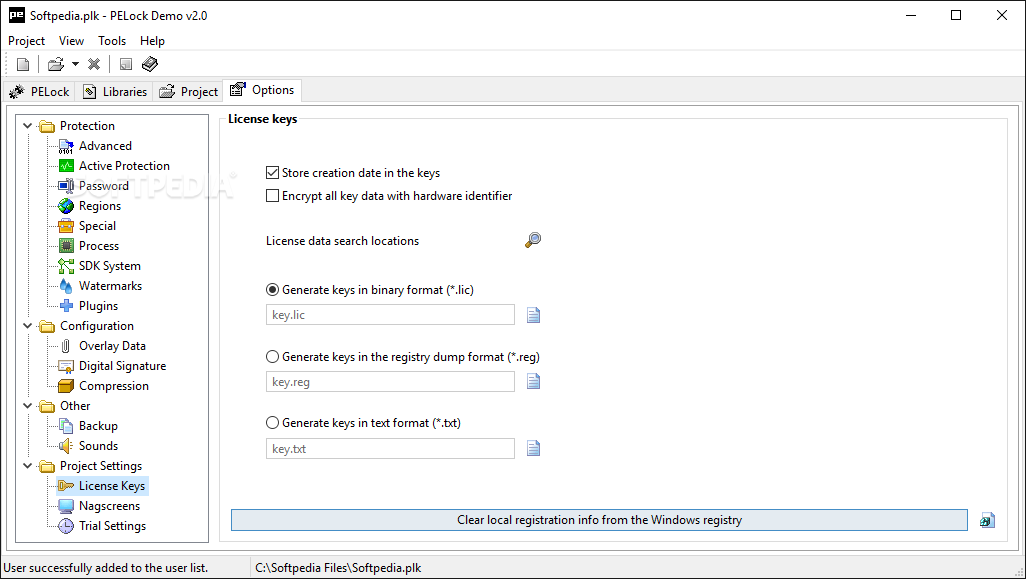Select the Advanced item icon
The height and width of the screenshot is (579, 1026).
[x=66, y=146]
